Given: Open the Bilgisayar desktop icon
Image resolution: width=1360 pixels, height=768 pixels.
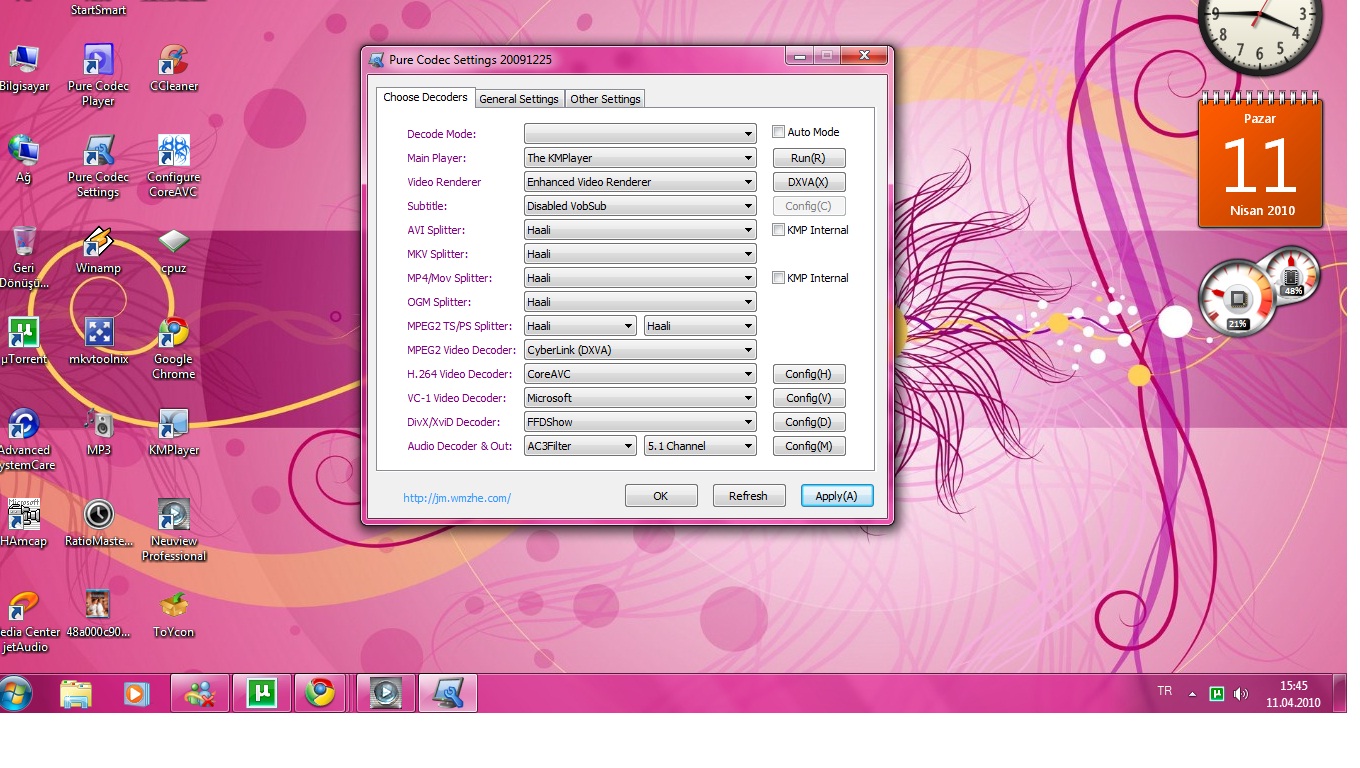Looking at the screenshot, I should point(24,69).
